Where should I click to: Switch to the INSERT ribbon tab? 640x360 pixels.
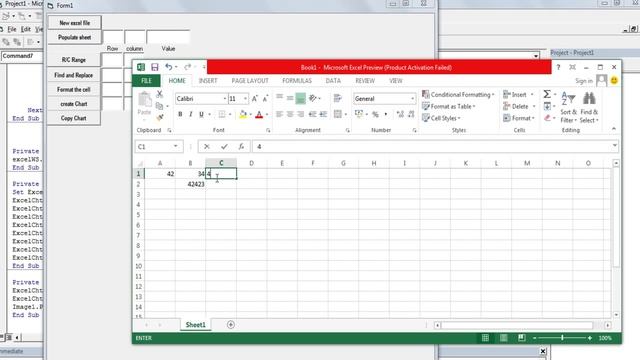pyautogui.click(x=208, y=81)
